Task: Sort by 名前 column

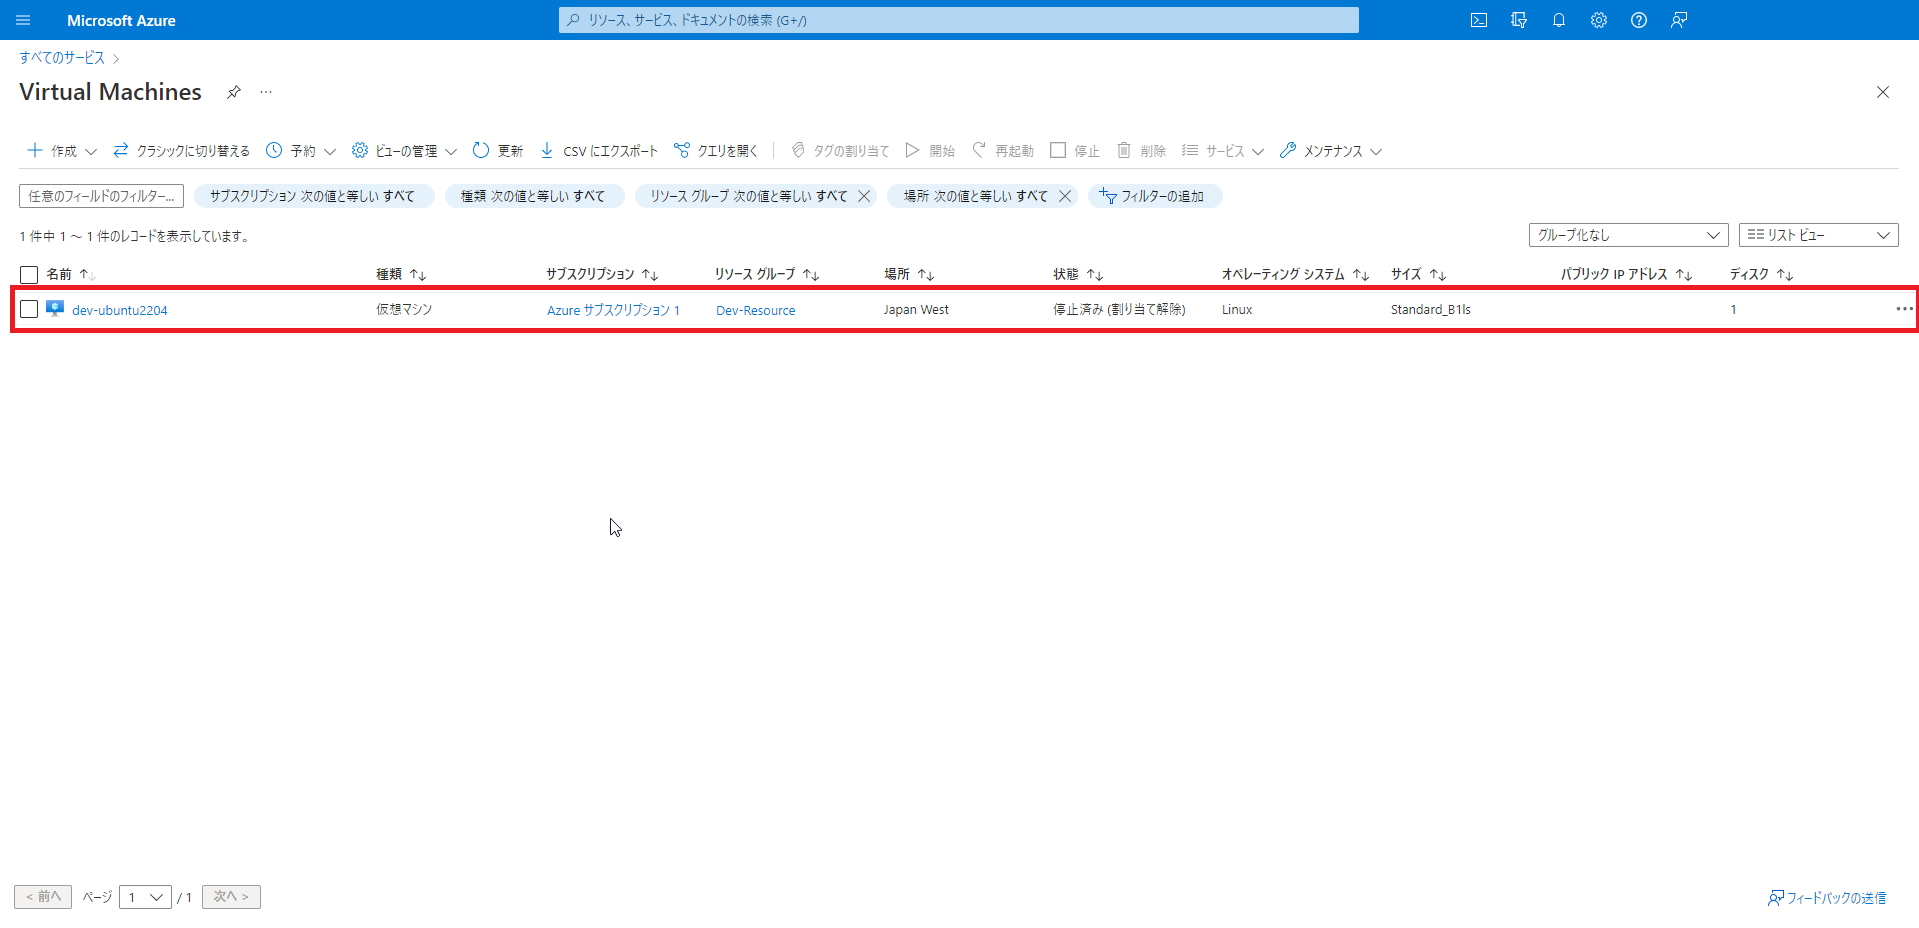Action: [x=70, y=274]
